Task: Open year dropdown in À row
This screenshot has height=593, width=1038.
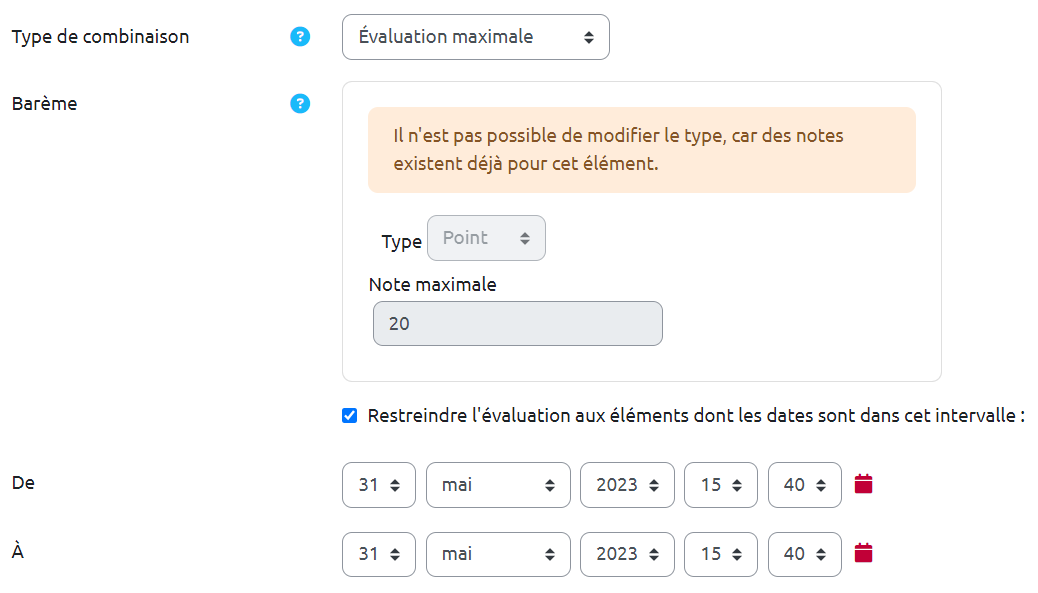Action: click(627, 553)
